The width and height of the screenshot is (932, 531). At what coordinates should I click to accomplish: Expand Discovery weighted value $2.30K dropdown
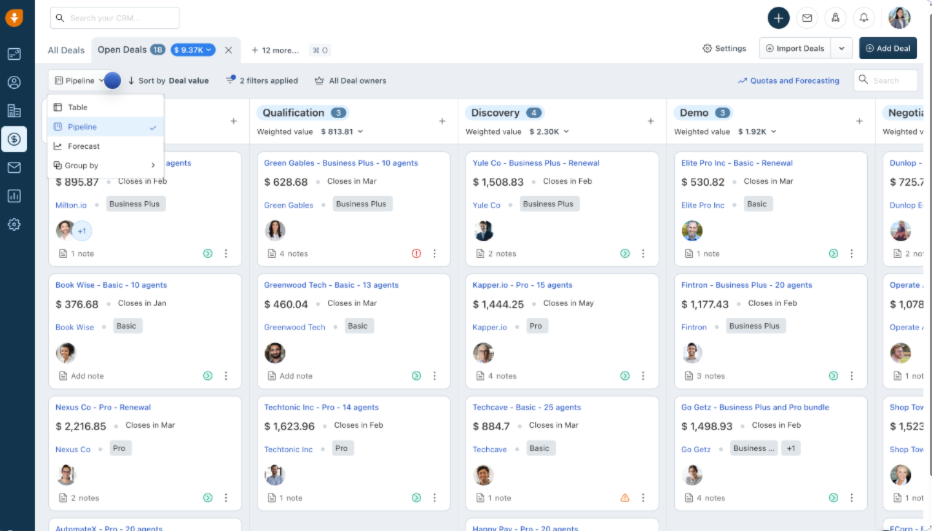[549, 131]
